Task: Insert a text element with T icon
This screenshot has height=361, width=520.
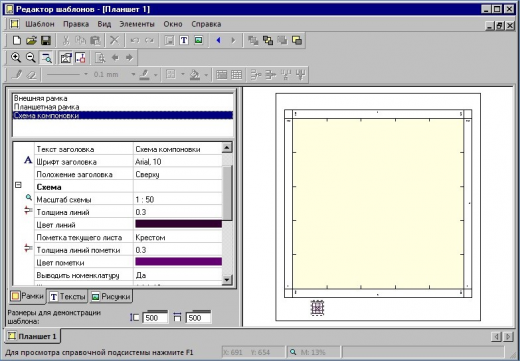Action: (x=184, y=40)
